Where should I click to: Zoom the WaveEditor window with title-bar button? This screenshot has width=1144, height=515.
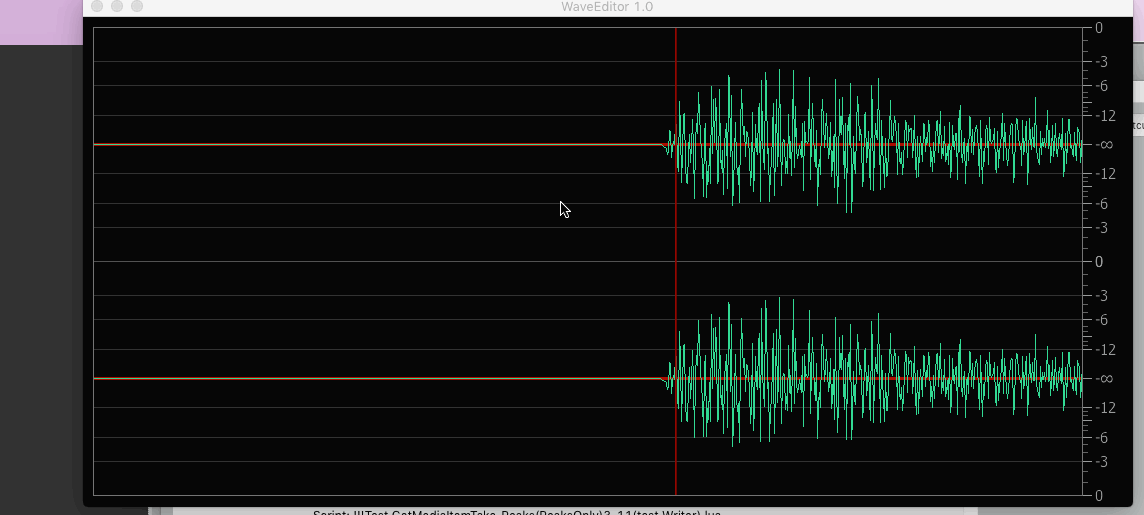[x=136, y=7]
